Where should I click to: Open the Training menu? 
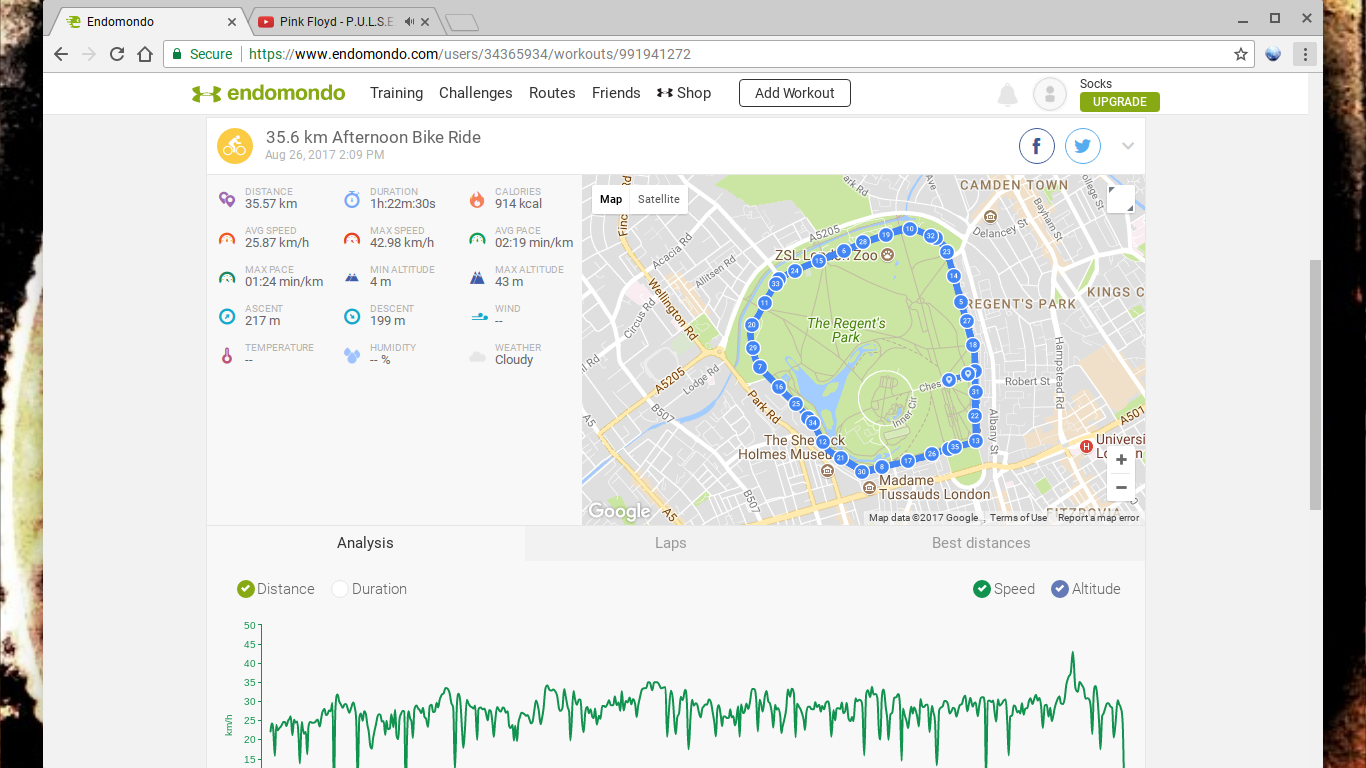pos(396,93)
